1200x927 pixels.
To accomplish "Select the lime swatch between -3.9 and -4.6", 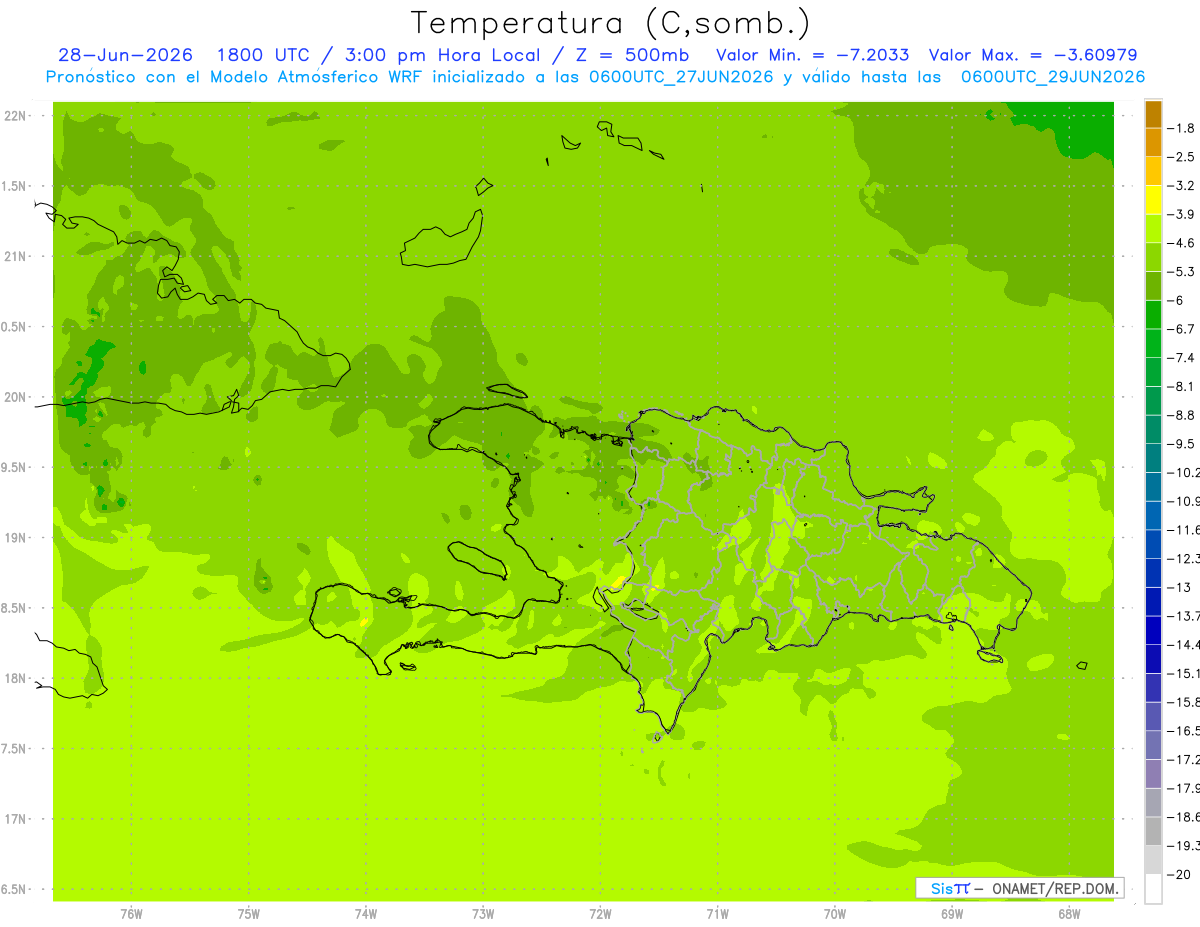I will point(1153,228).
